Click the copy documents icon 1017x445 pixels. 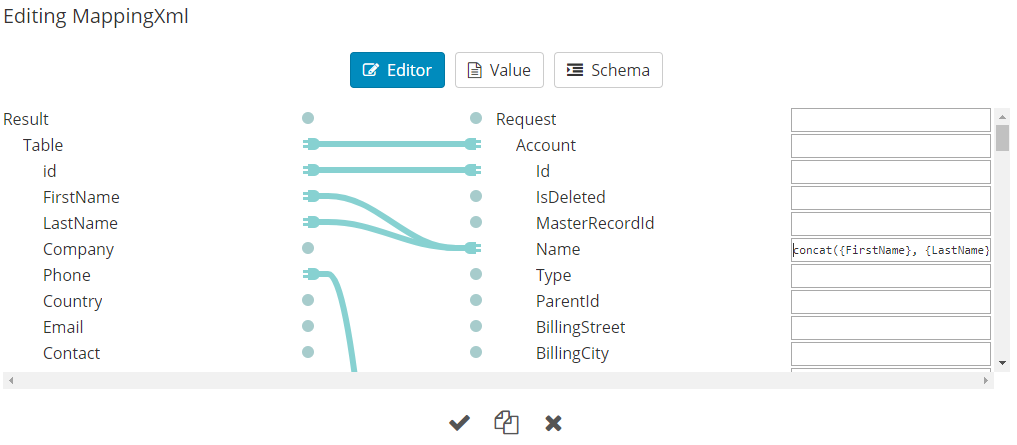click(507, 423)
